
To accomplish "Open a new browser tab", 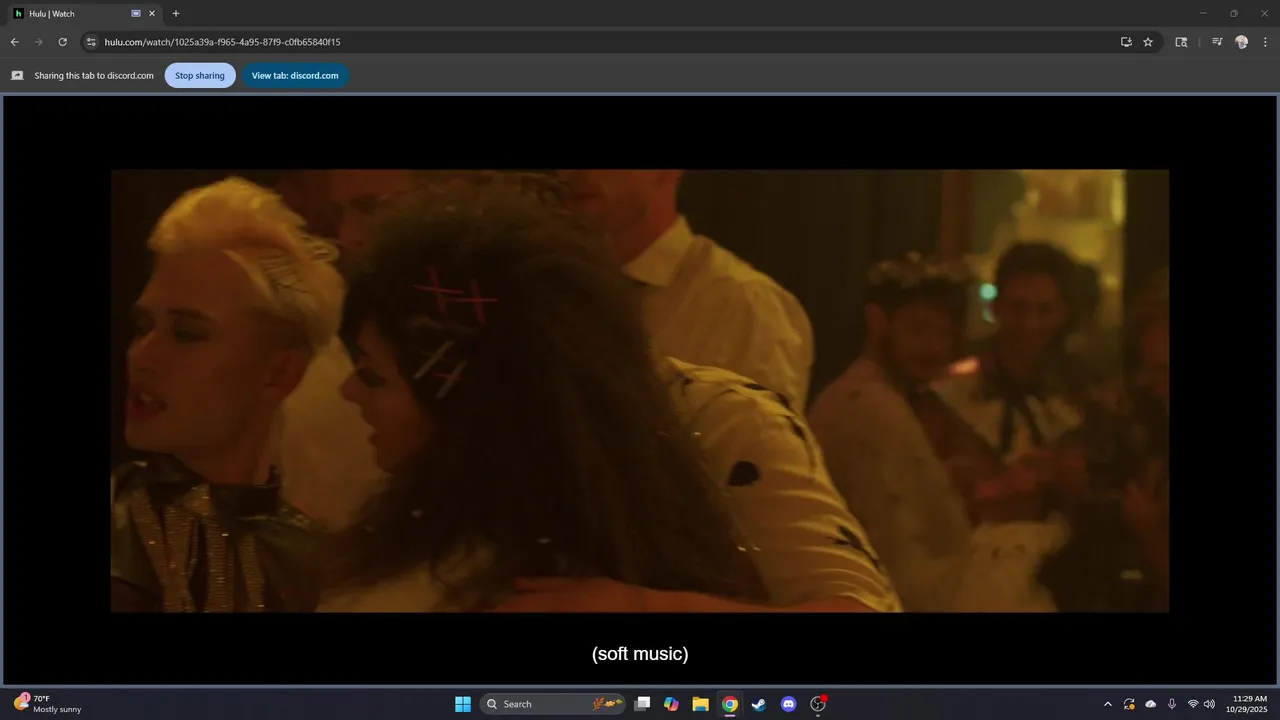I will pyautogui.click(x=176, y=14).
